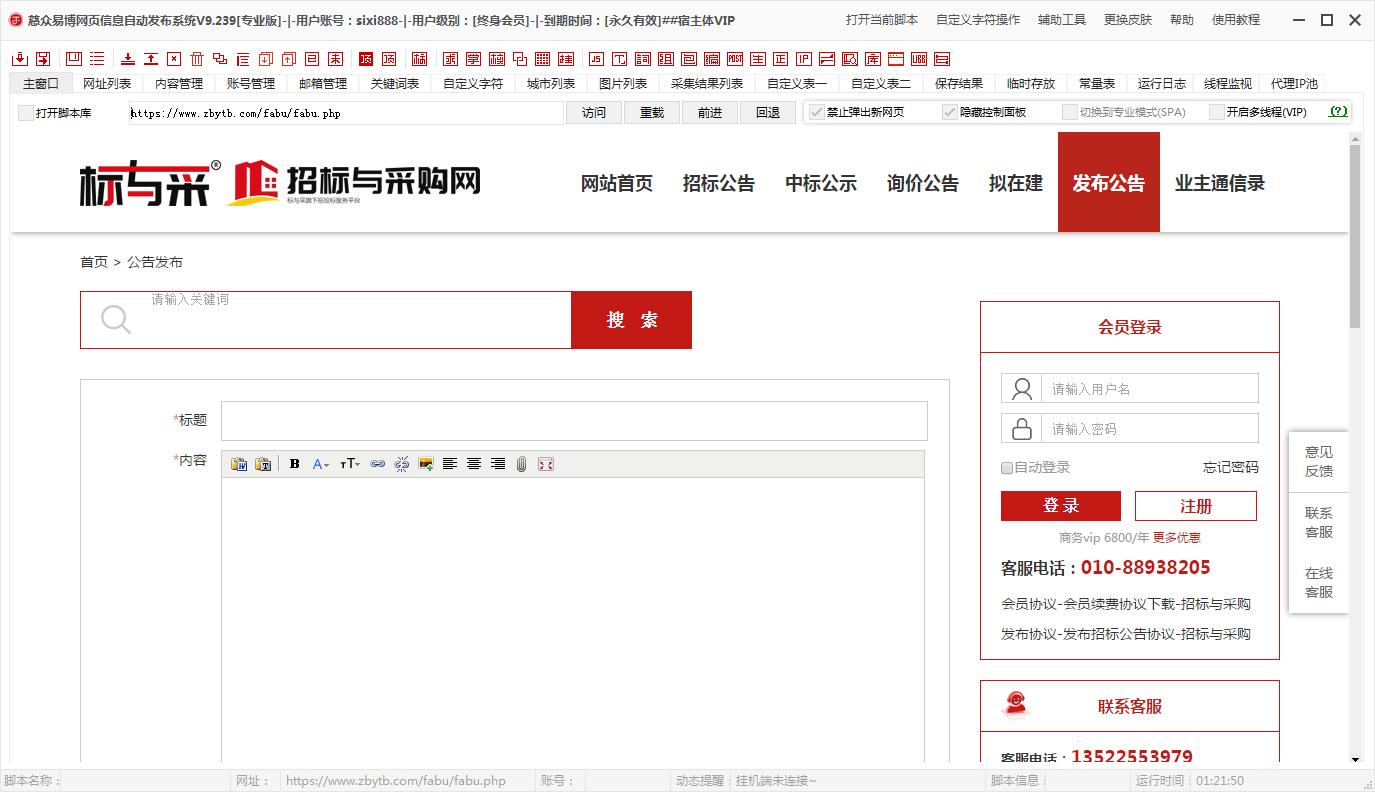Click the magnifier icon in search box
Screen dimensions: 1375x792
coord(116,320)
